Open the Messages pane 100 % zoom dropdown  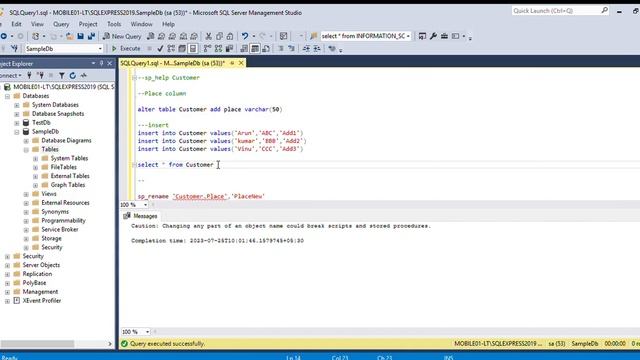click(147, 332)
